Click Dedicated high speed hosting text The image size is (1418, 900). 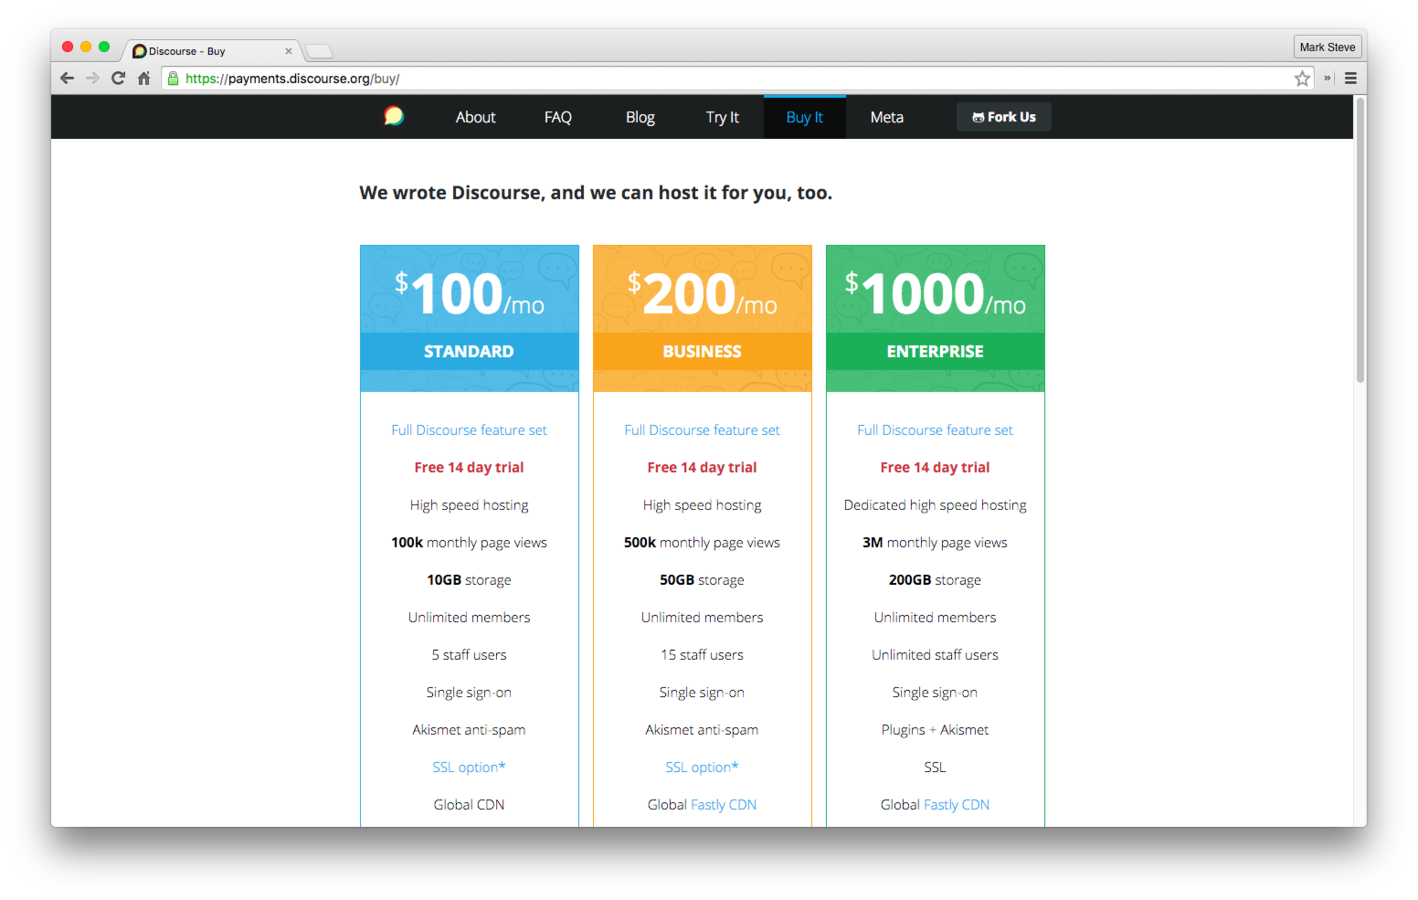935,505
